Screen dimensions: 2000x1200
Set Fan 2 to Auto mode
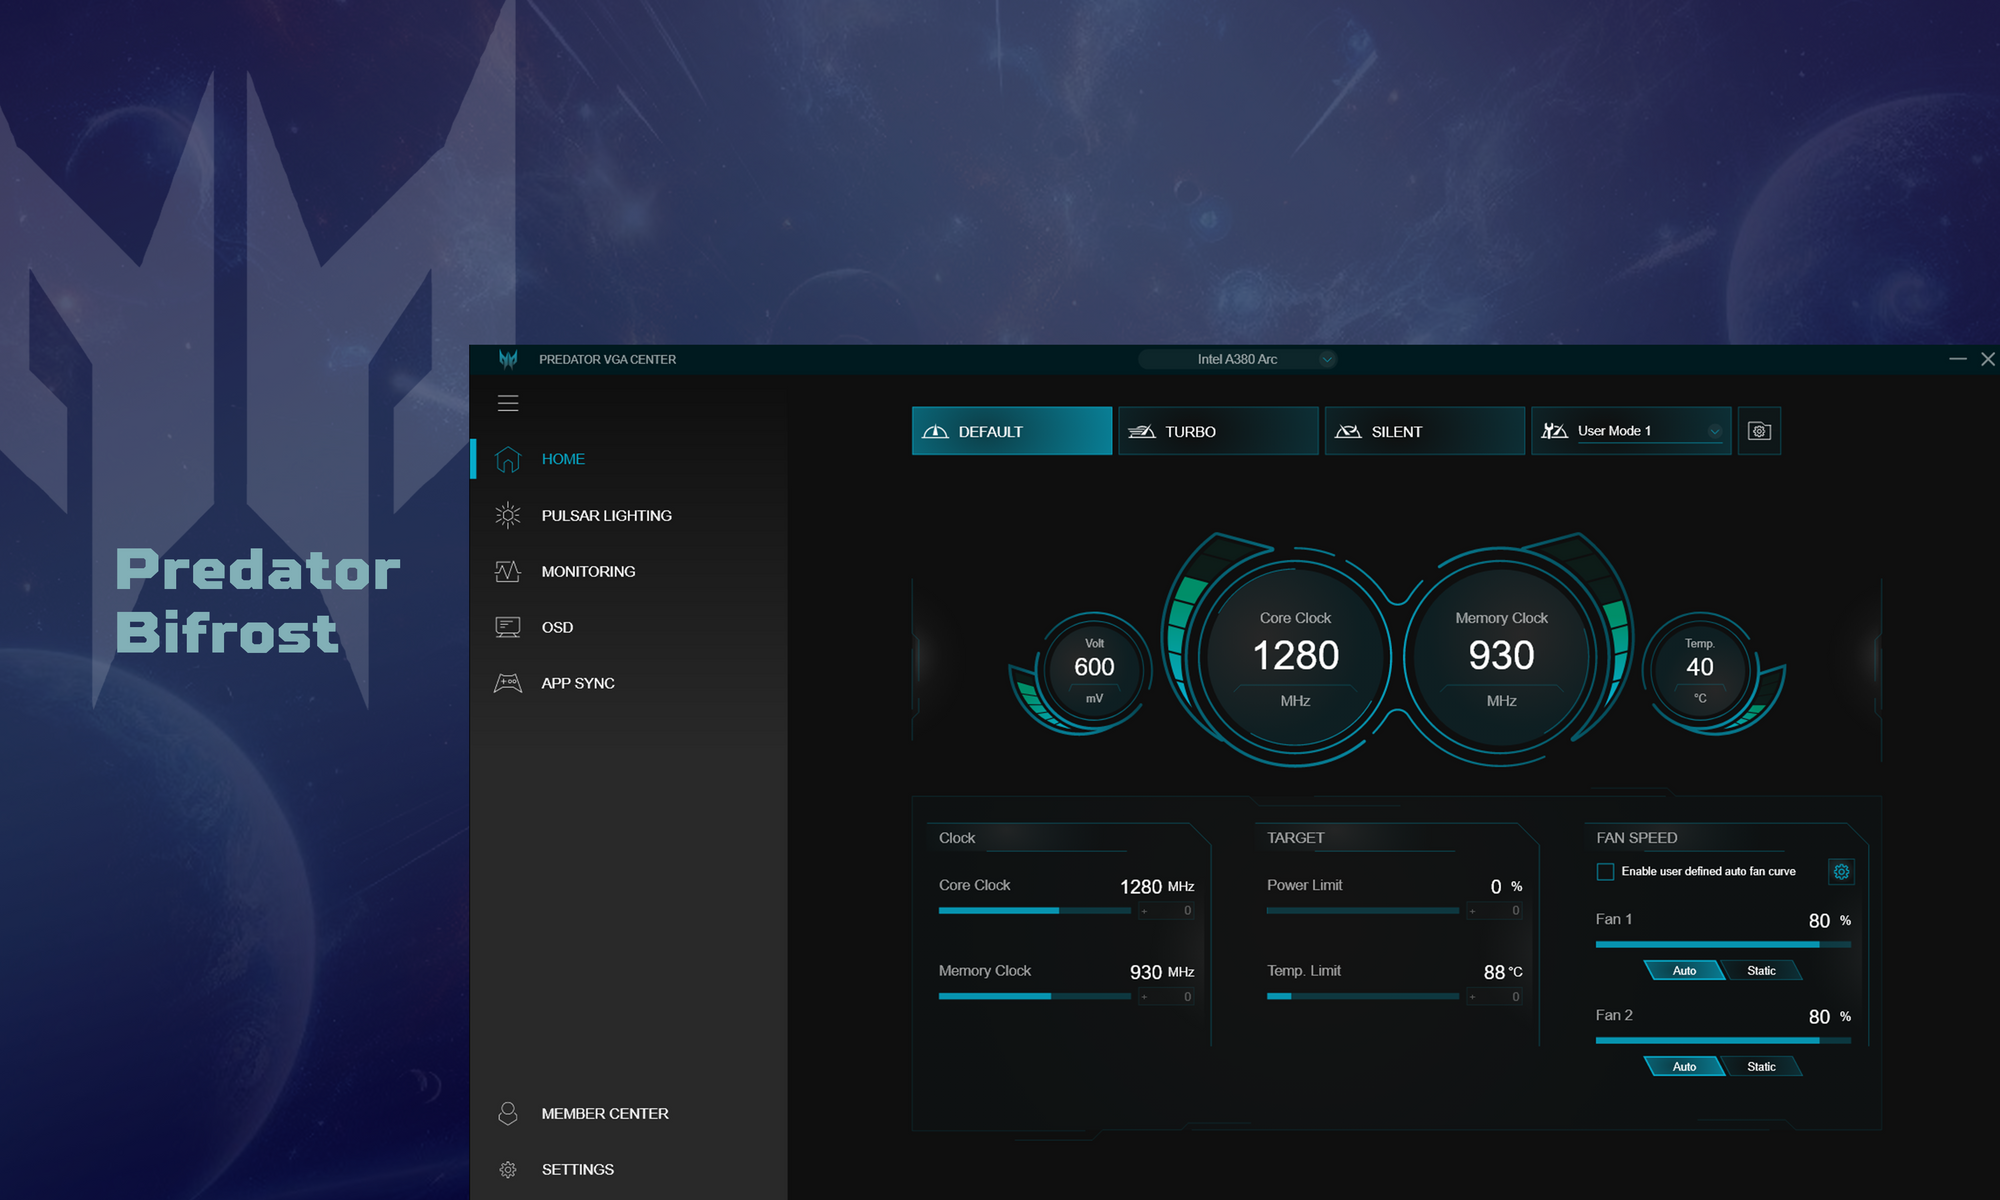[x=1684, y=1066]
